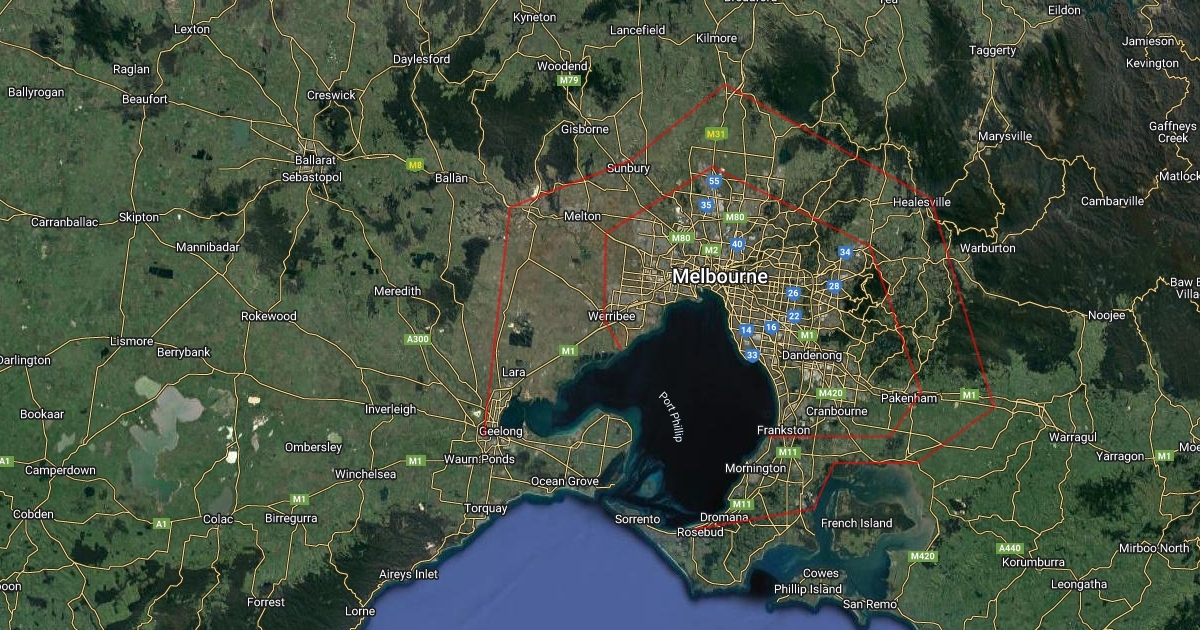Select the Dandenong label
Screen dimensions: 1200x630
click(x=813, y=355)
